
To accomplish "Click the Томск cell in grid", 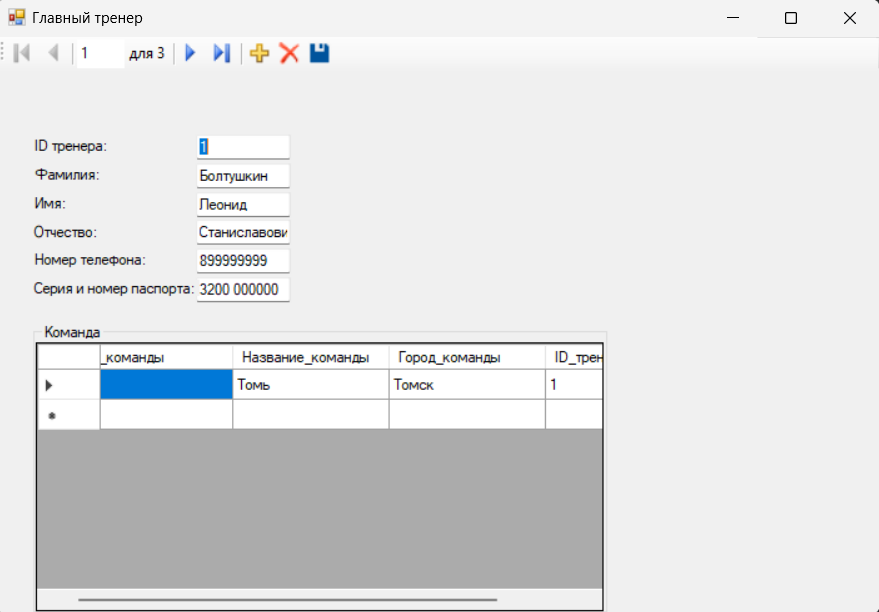I will click(467, 384).
